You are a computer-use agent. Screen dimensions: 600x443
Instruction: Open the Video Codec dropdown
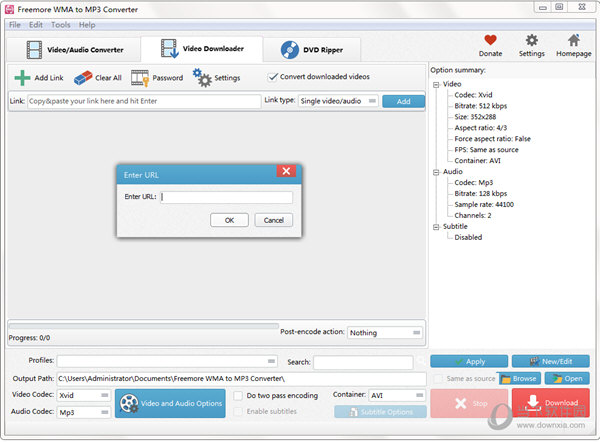click(84, 395)
